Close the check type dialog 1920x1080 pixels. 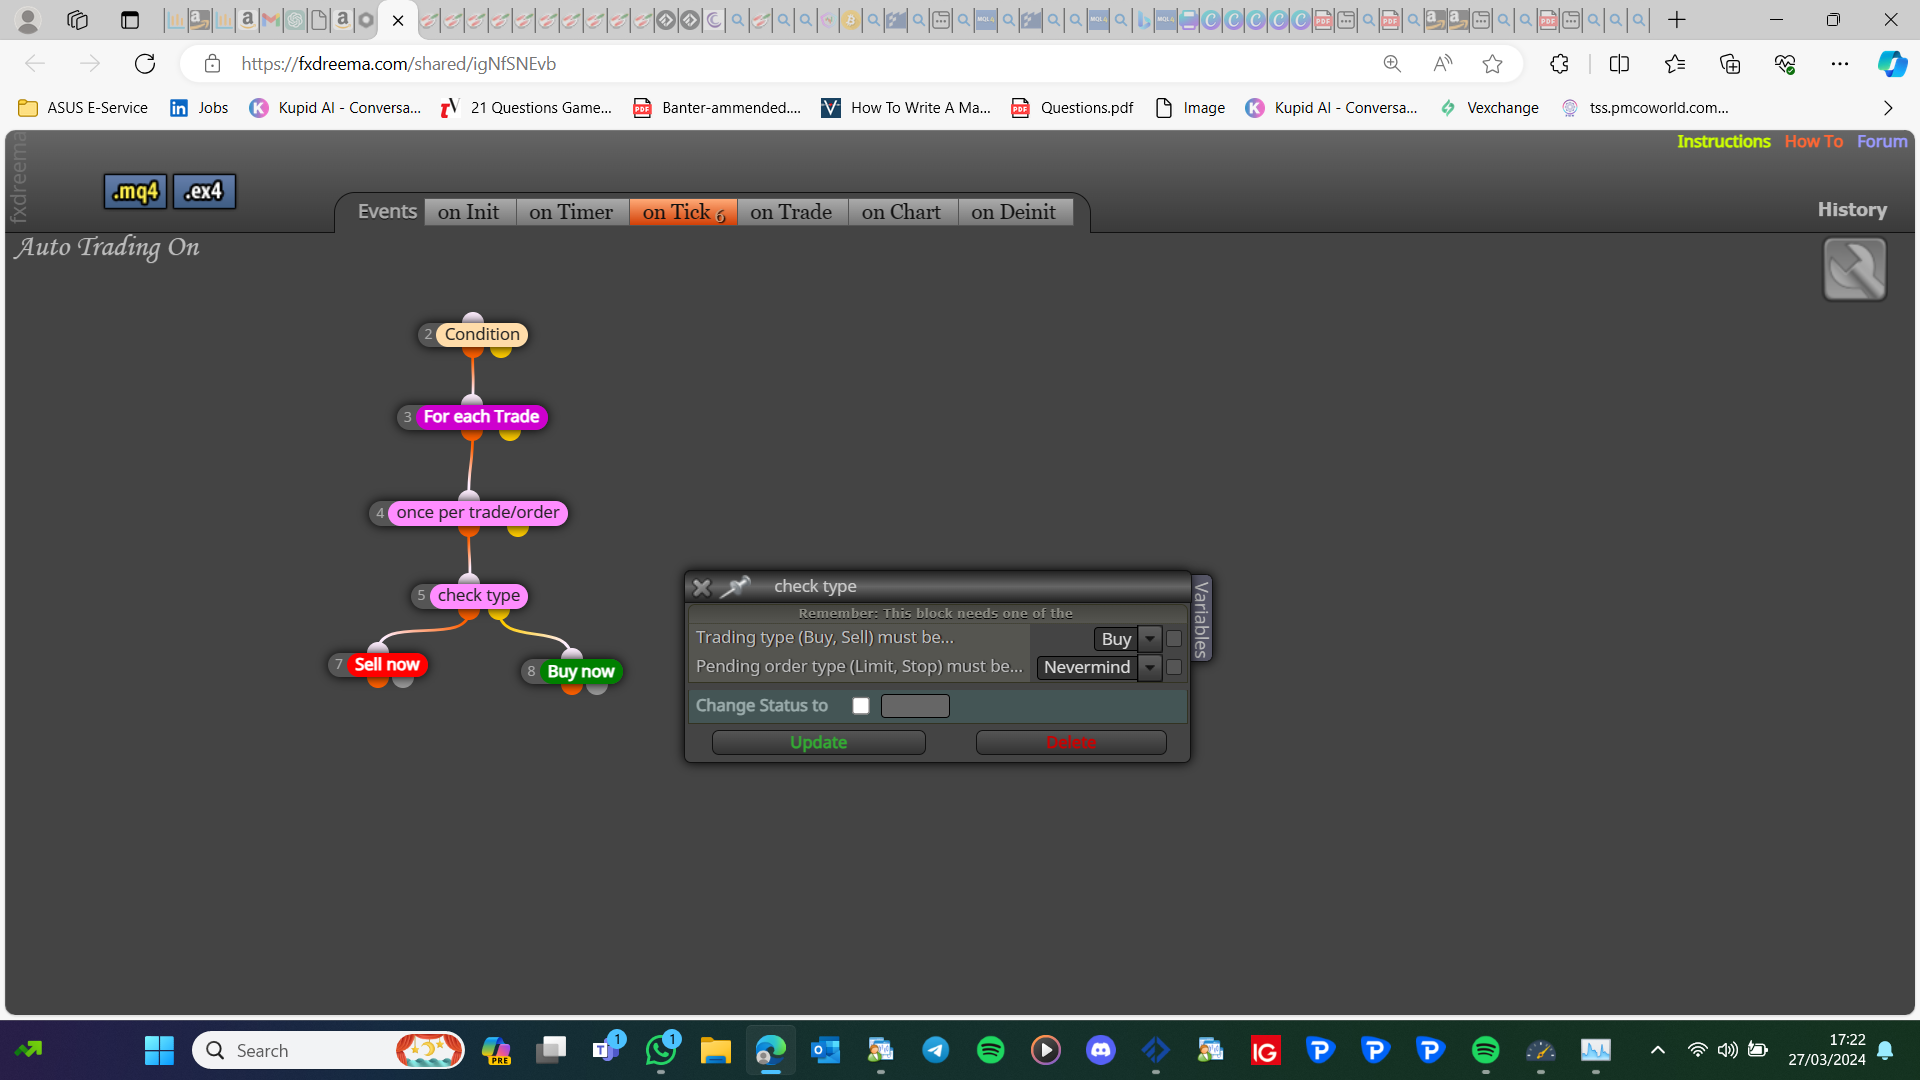[702, 587]
